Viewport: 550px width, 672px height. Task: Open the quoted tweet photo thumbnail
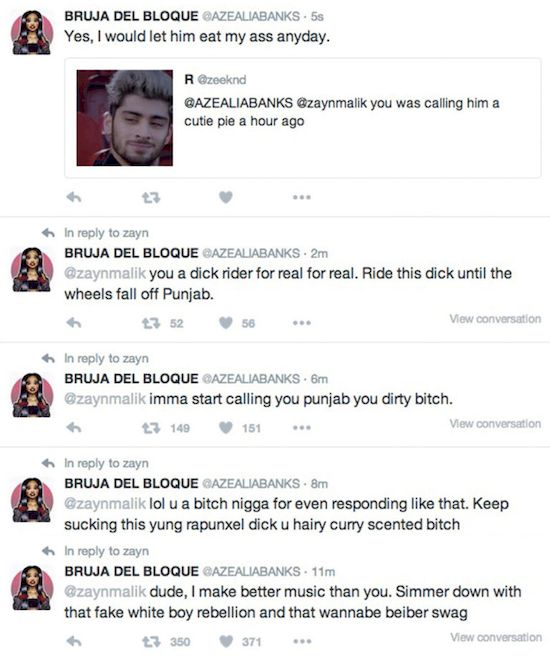(x=125, y=118)
